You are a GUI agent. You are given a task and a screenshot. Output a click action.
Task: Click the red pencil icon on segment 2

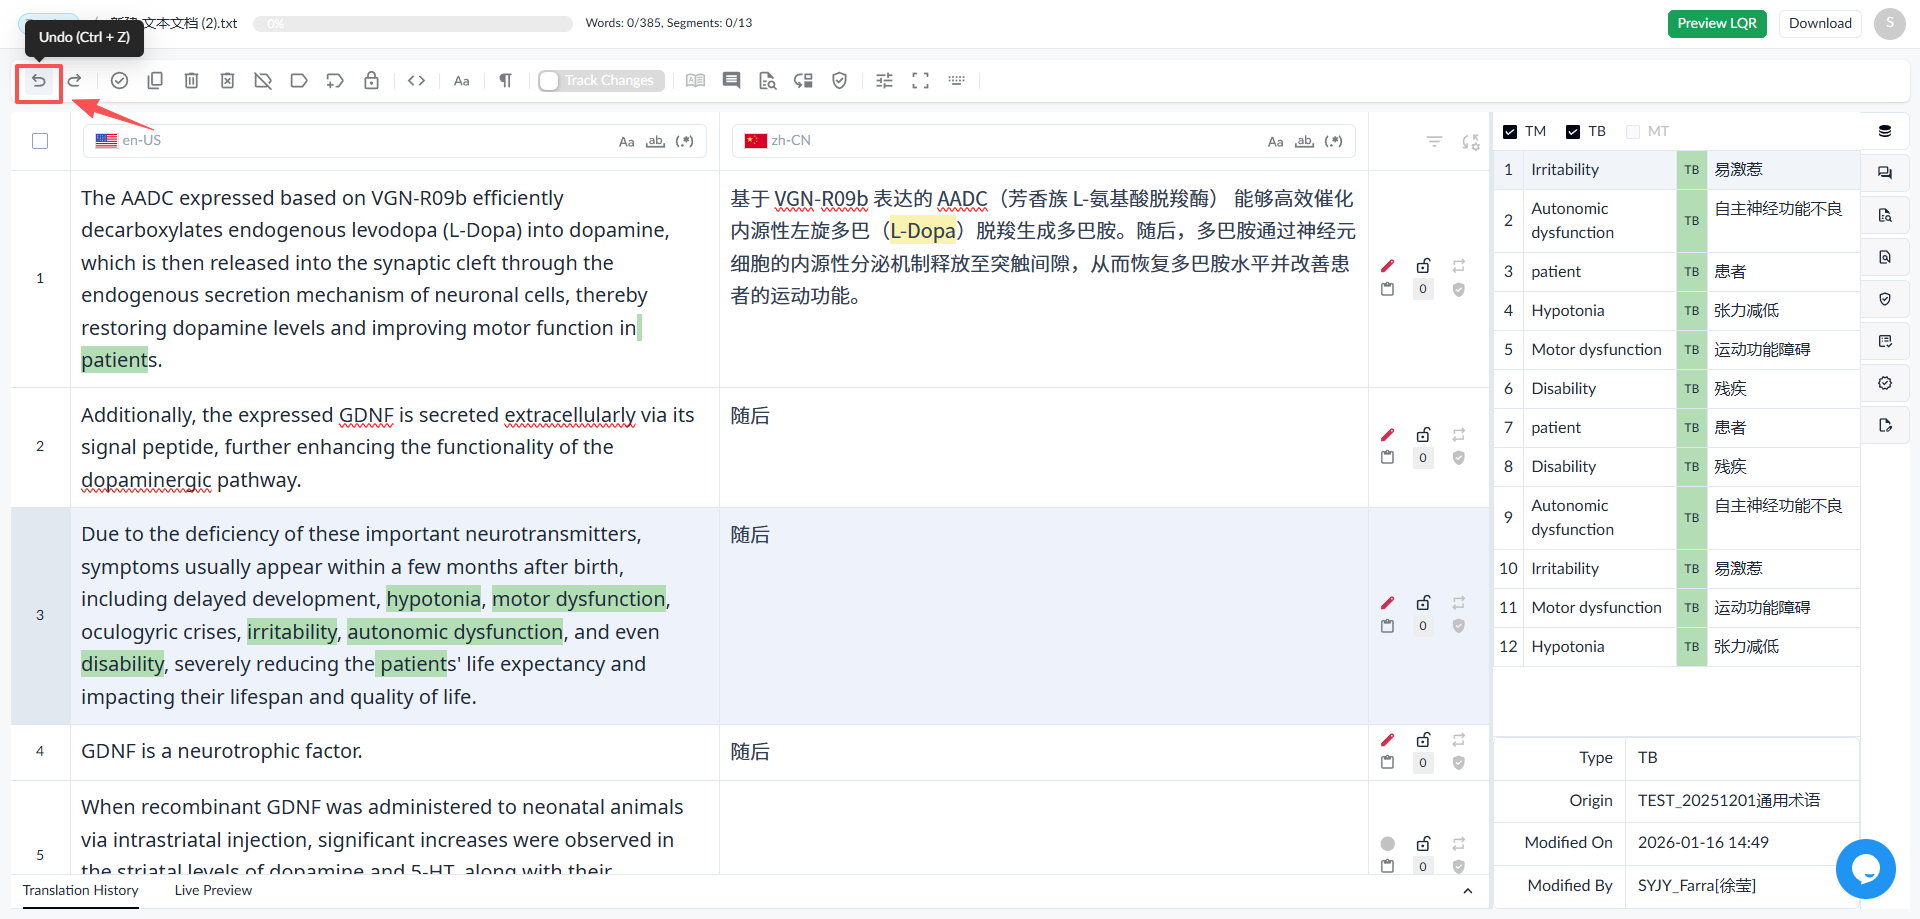click(x=1387, y=435)
